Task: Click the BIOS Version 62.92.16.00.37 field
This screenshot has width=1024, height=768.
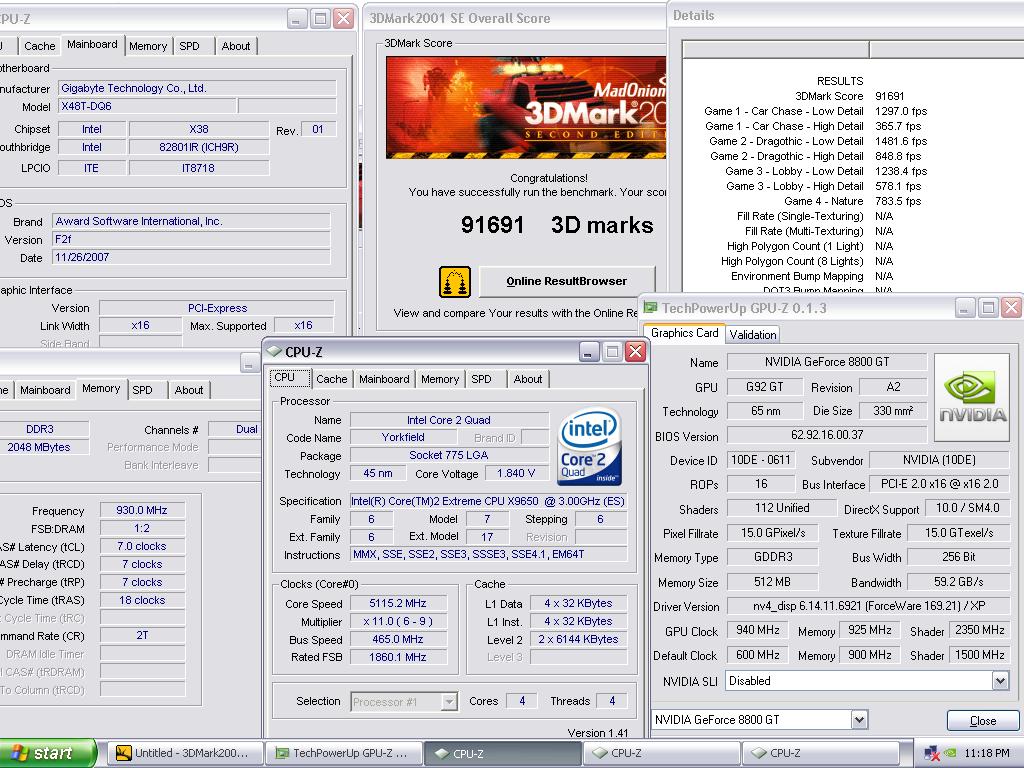Action: pos(827,435)
